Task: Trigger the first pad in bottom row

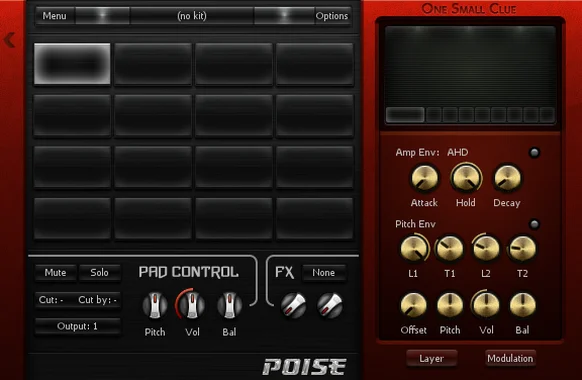Action: click(x=72, y=218)
